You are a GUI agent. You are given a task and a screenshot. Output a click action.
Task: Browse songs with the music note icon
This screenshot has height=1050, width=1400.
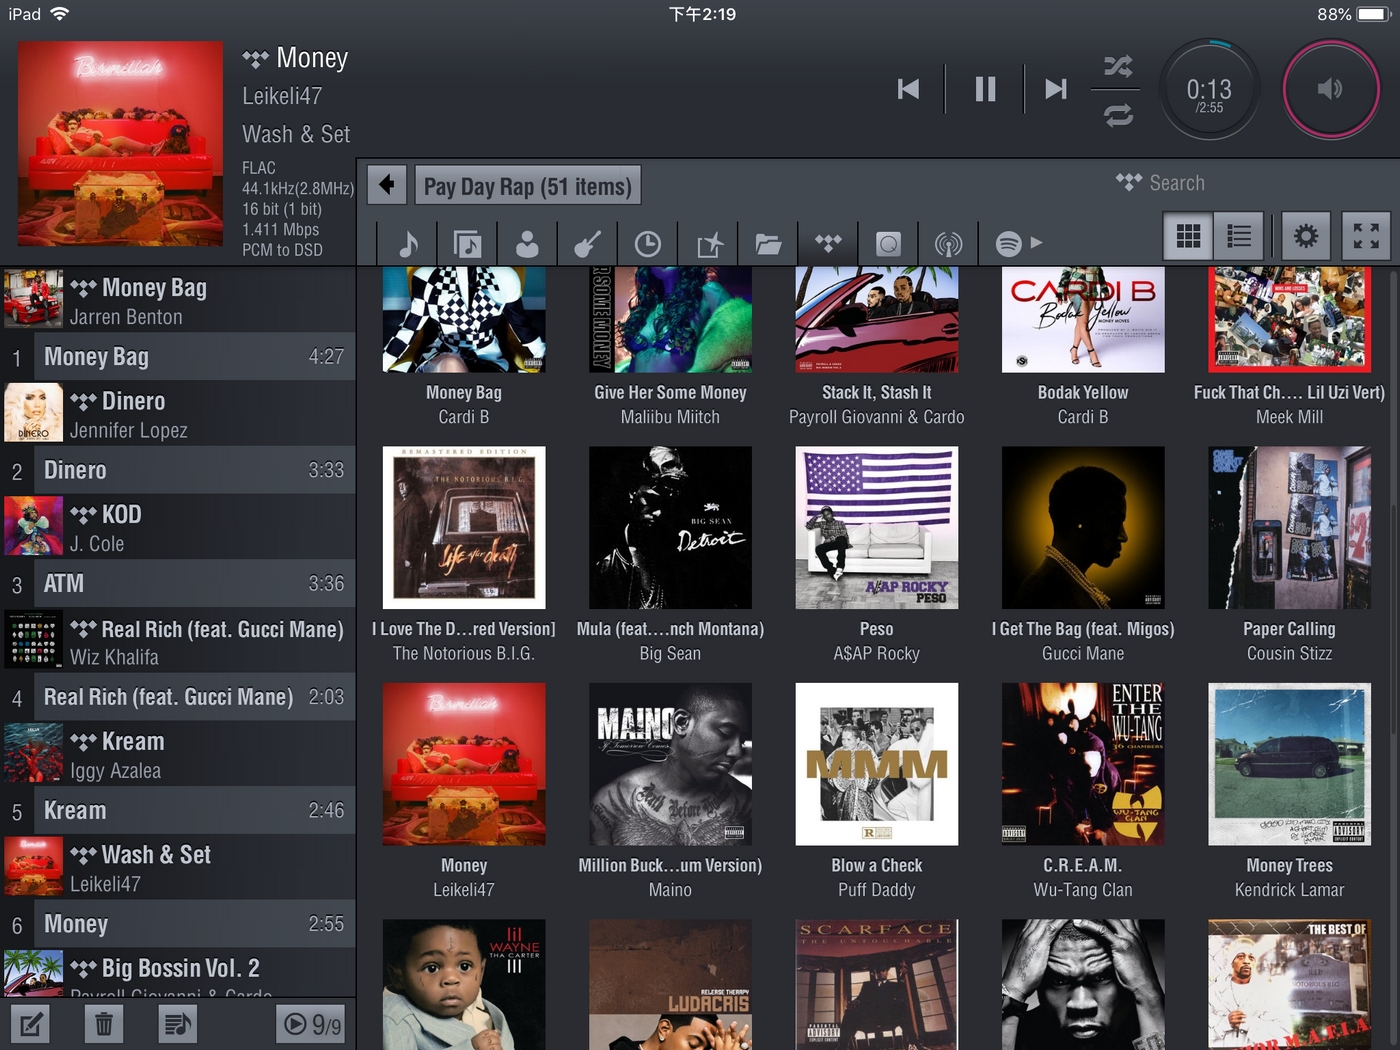(408, 243)
